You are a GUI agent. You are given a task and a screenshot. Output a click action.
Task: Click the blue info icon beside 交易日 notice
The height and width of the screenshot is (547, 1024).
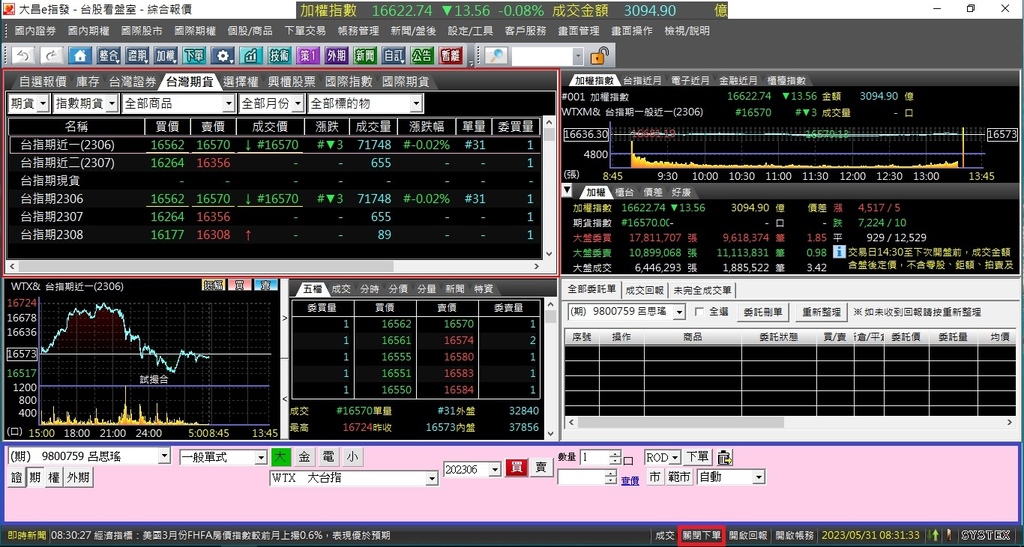(839, 251)
